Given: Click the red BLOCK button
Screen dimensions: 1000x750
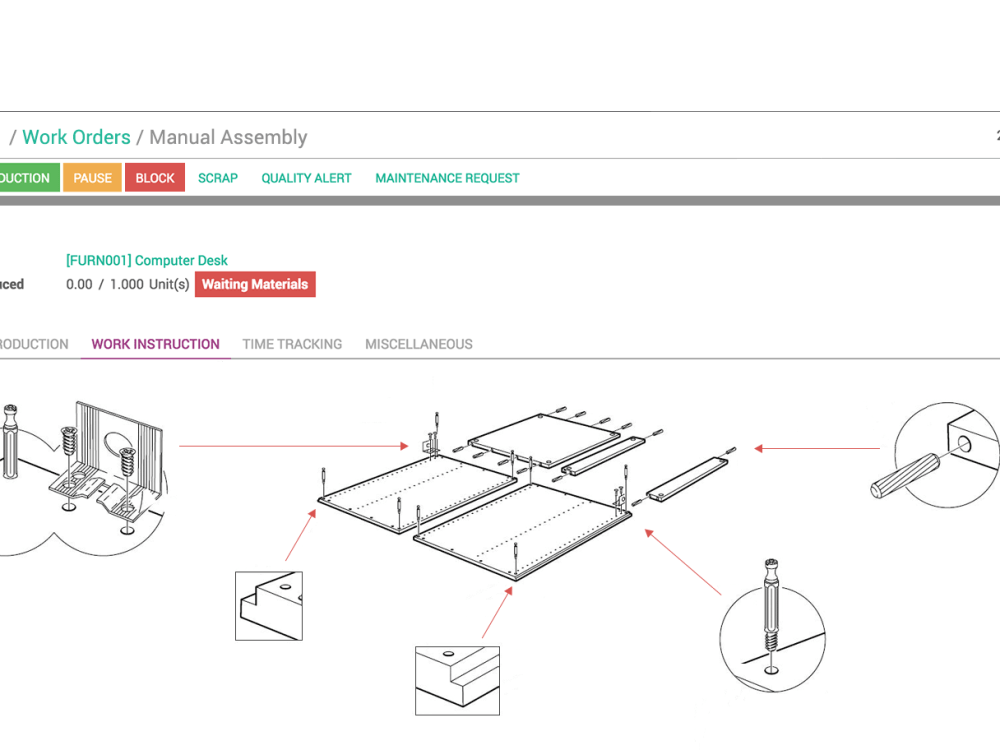Looking at the screenshot, I should coord(155,178).
